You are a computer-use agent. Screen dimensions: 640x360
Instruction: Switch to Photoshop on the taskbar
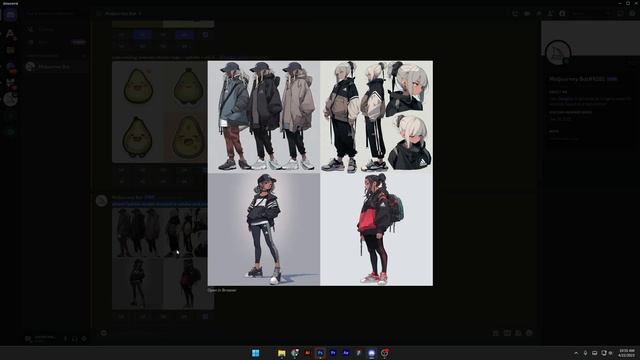320,353
